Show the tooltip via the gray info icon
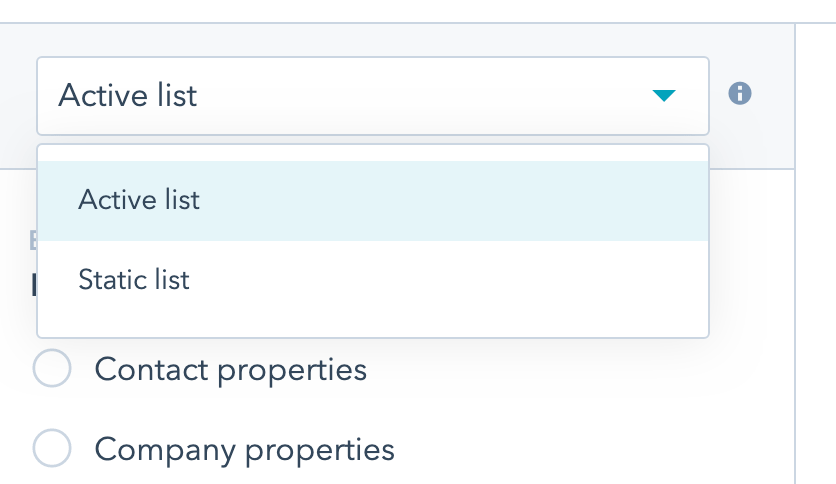The image size is (836, 484). [x=740, y=95]
